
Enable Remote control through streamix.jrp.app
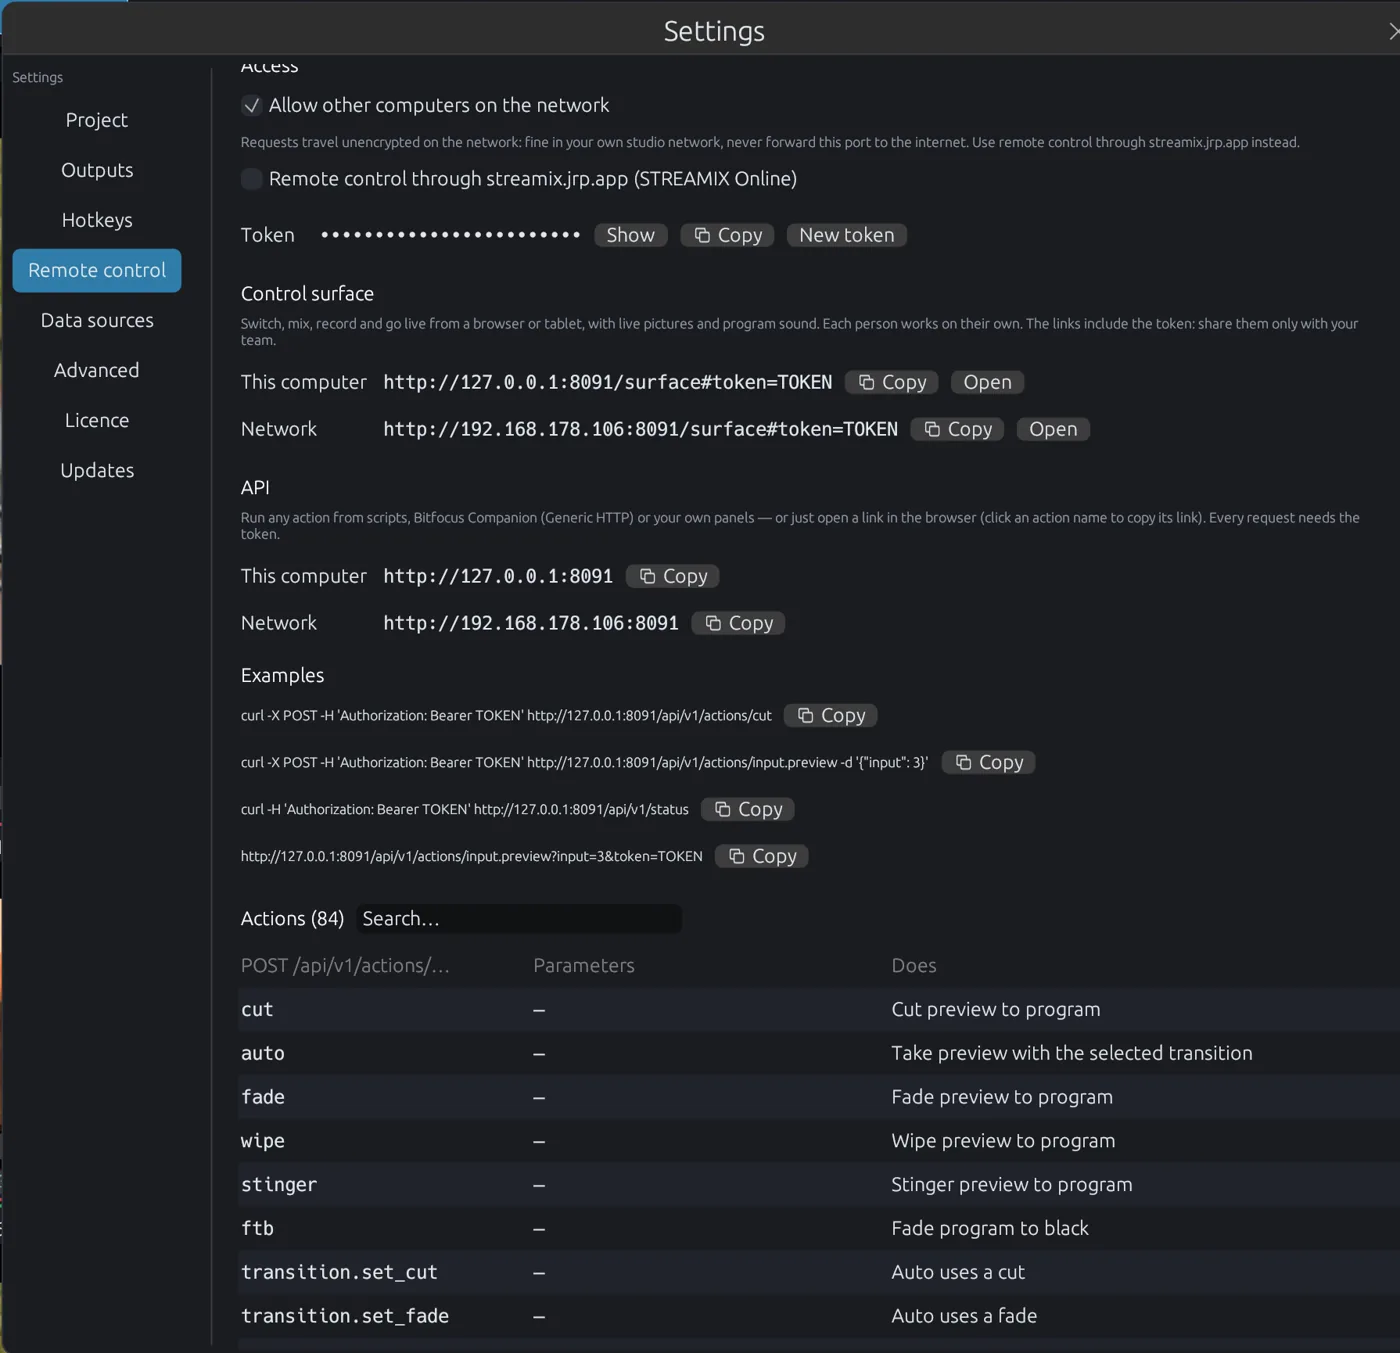[x=252, y=179]
